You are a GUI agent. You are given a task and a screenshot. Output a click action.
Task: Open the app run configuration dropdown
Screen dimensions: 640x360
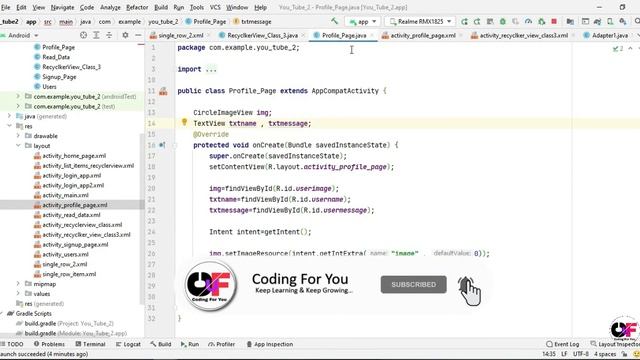pyautogui.click(x=362, y=22)
